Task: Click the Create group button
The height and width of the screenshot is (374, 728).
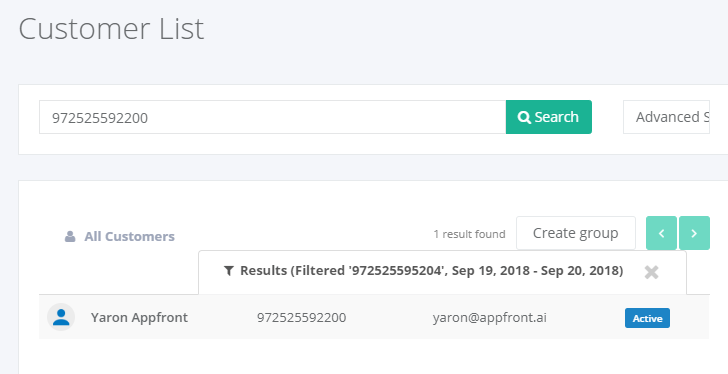Action: tap(576, 233)
